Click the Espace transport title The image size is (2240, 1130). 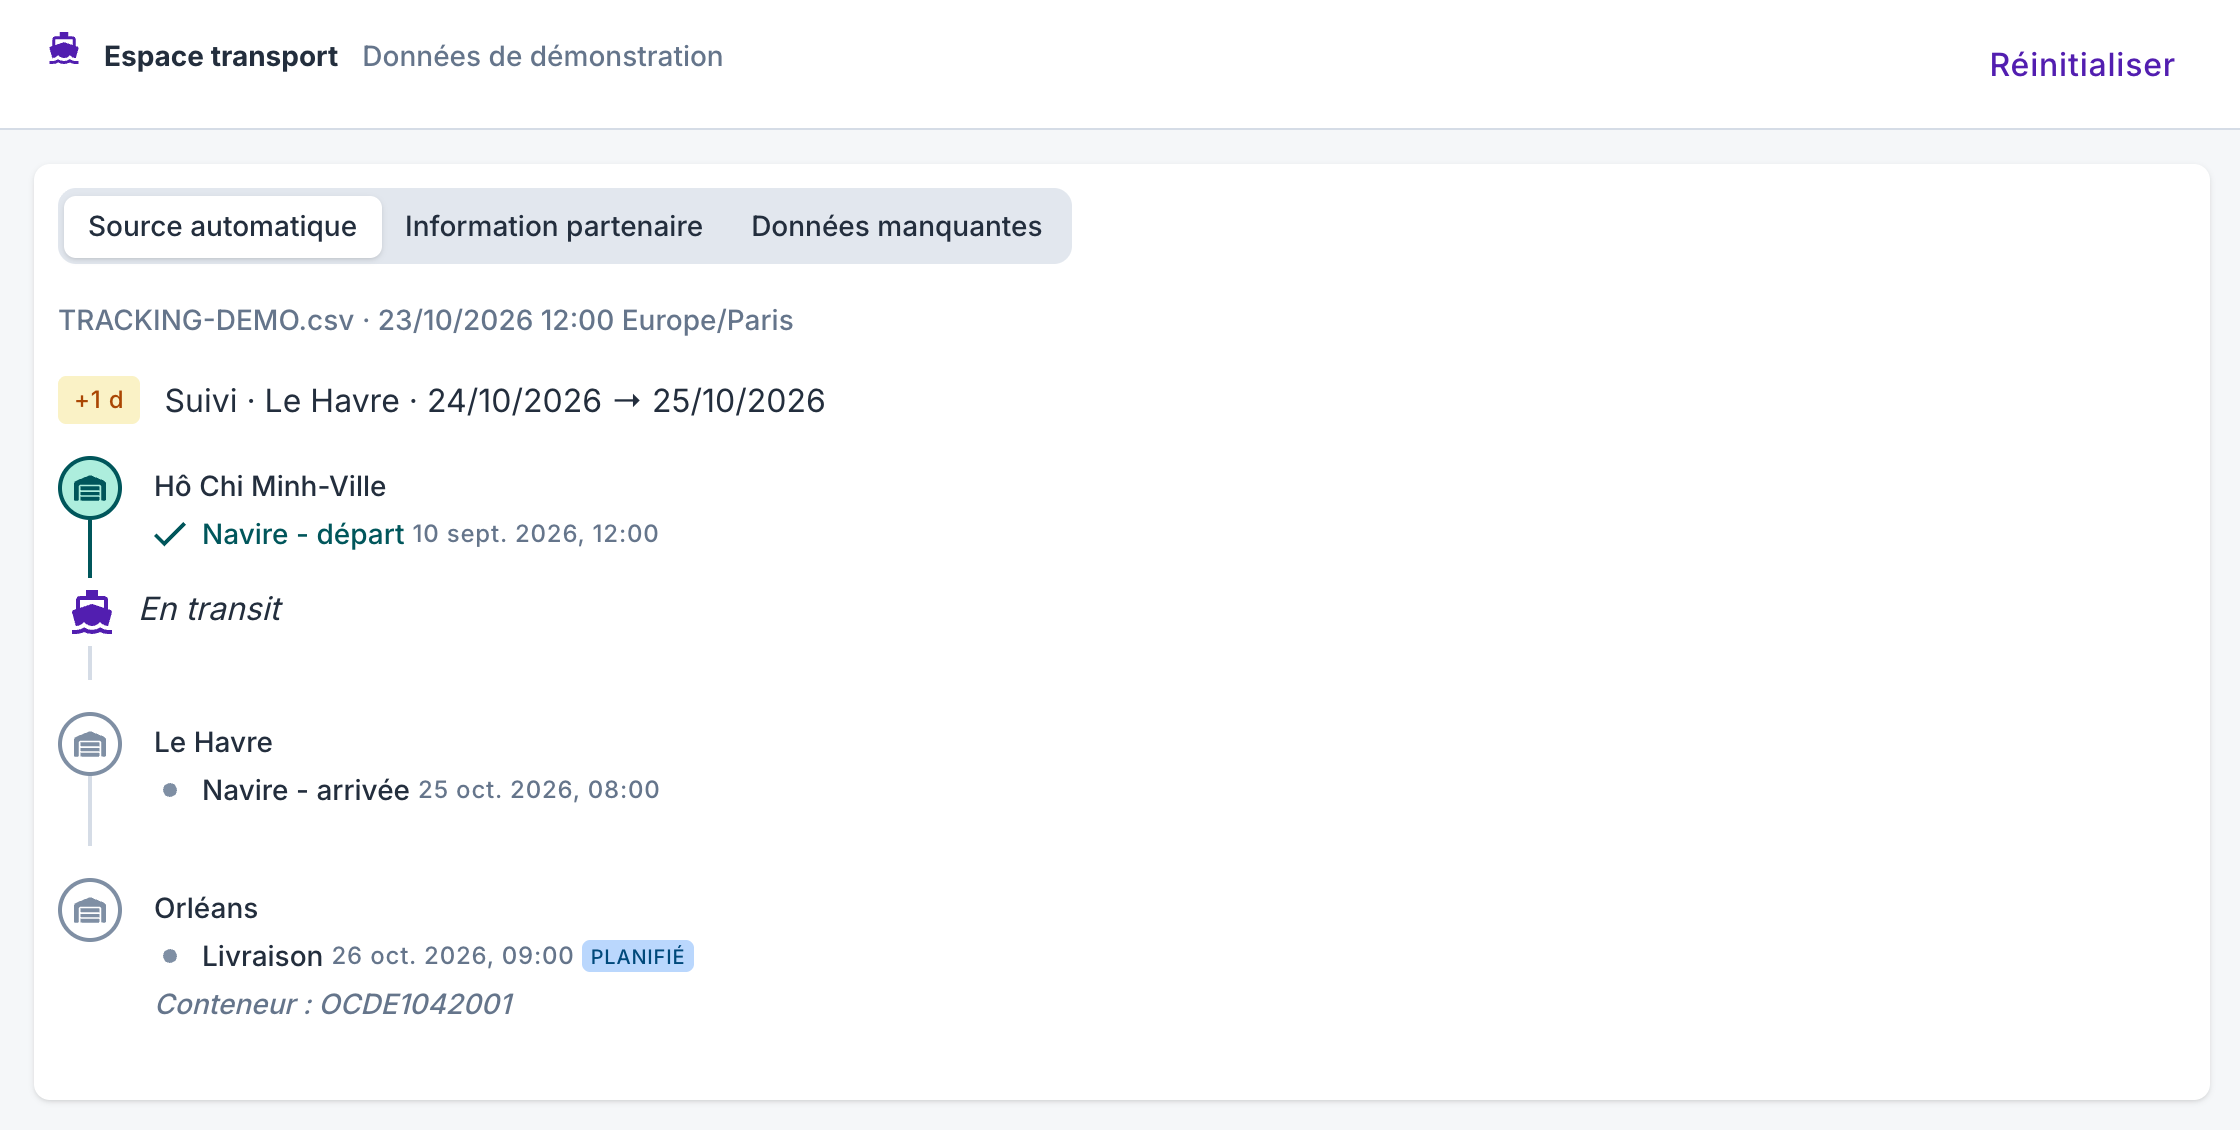221,56
